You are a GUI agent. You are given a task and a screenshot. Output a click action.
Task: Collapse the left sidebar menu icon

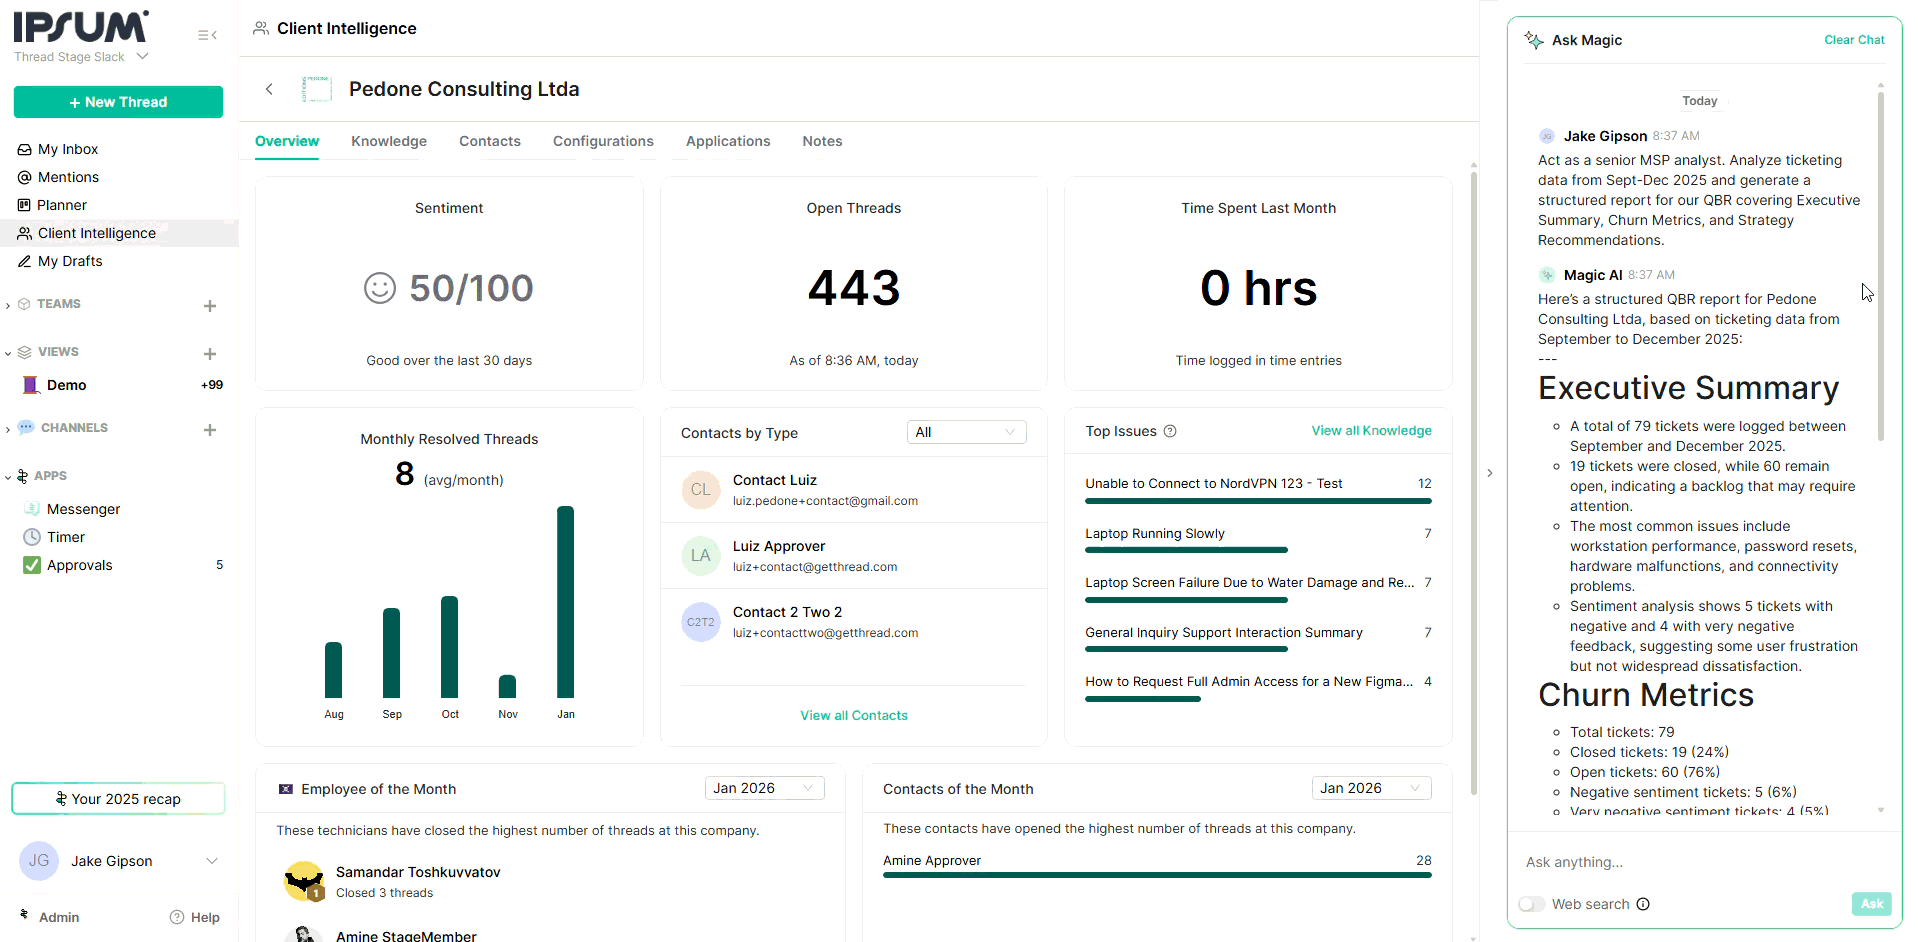[207, 35]
